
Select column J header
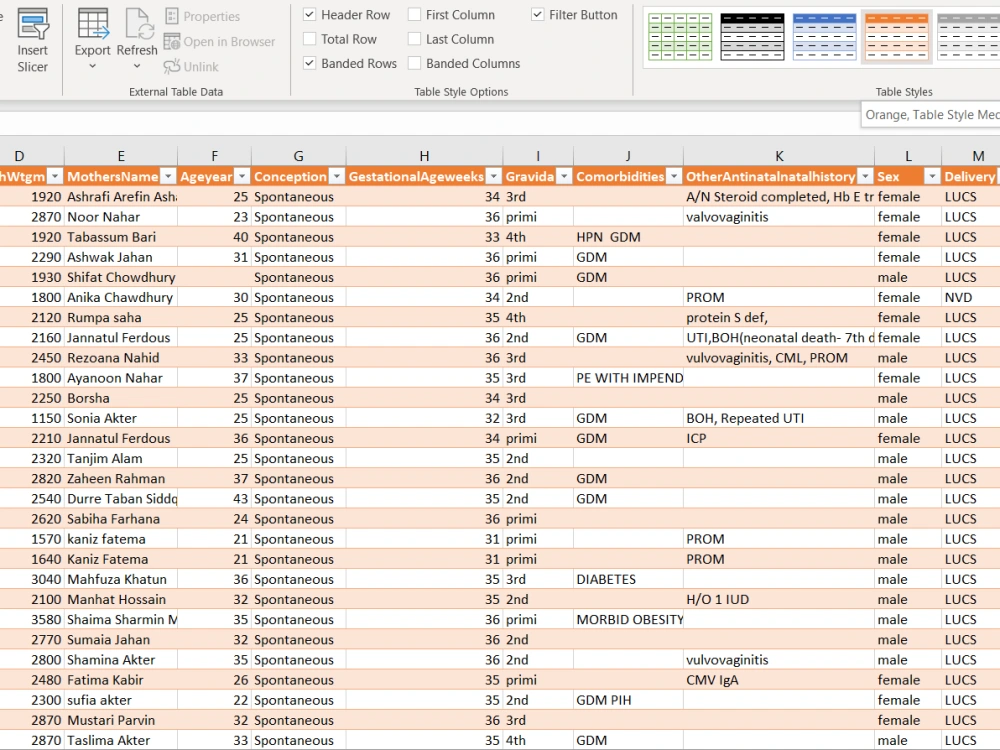(x=628, y=156)
